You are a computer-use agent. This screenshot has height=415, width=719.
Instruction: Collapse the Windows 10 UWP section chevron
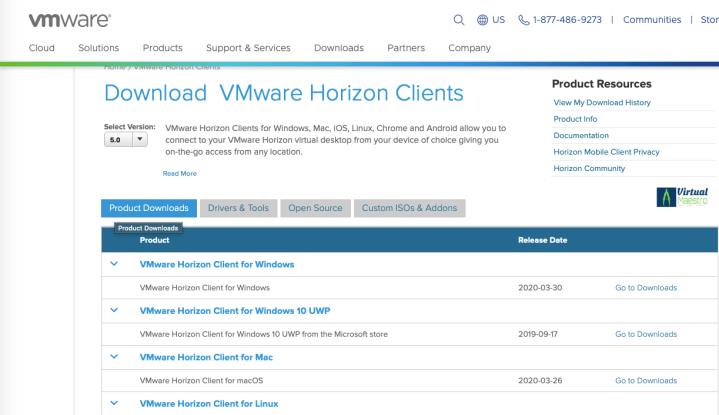[x=114, y=310]
